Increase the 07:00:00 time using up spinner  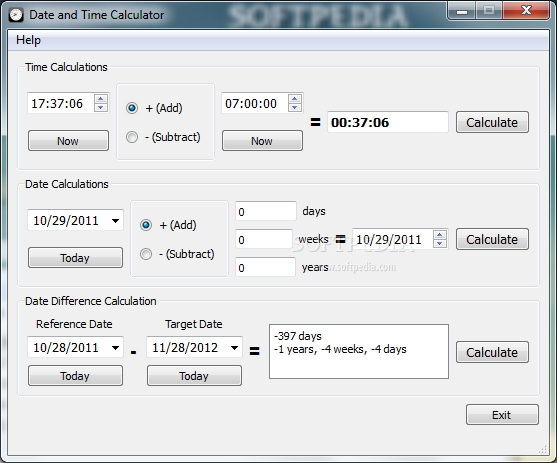pyautogui.click(x=294, y=98)
